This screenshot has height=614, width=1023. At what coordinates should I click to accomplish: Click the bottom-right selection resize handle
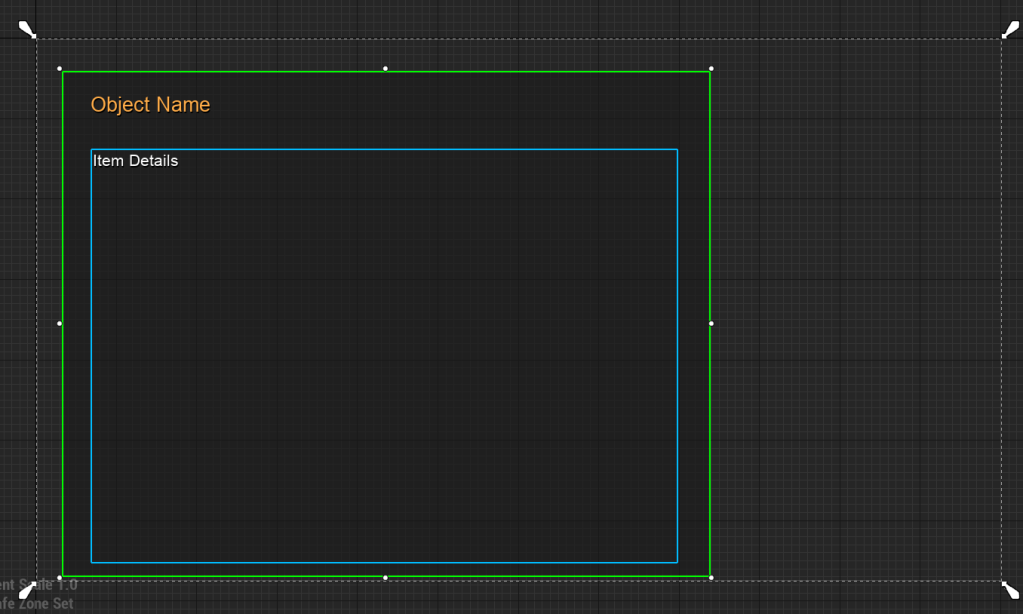tap(711, 577)
